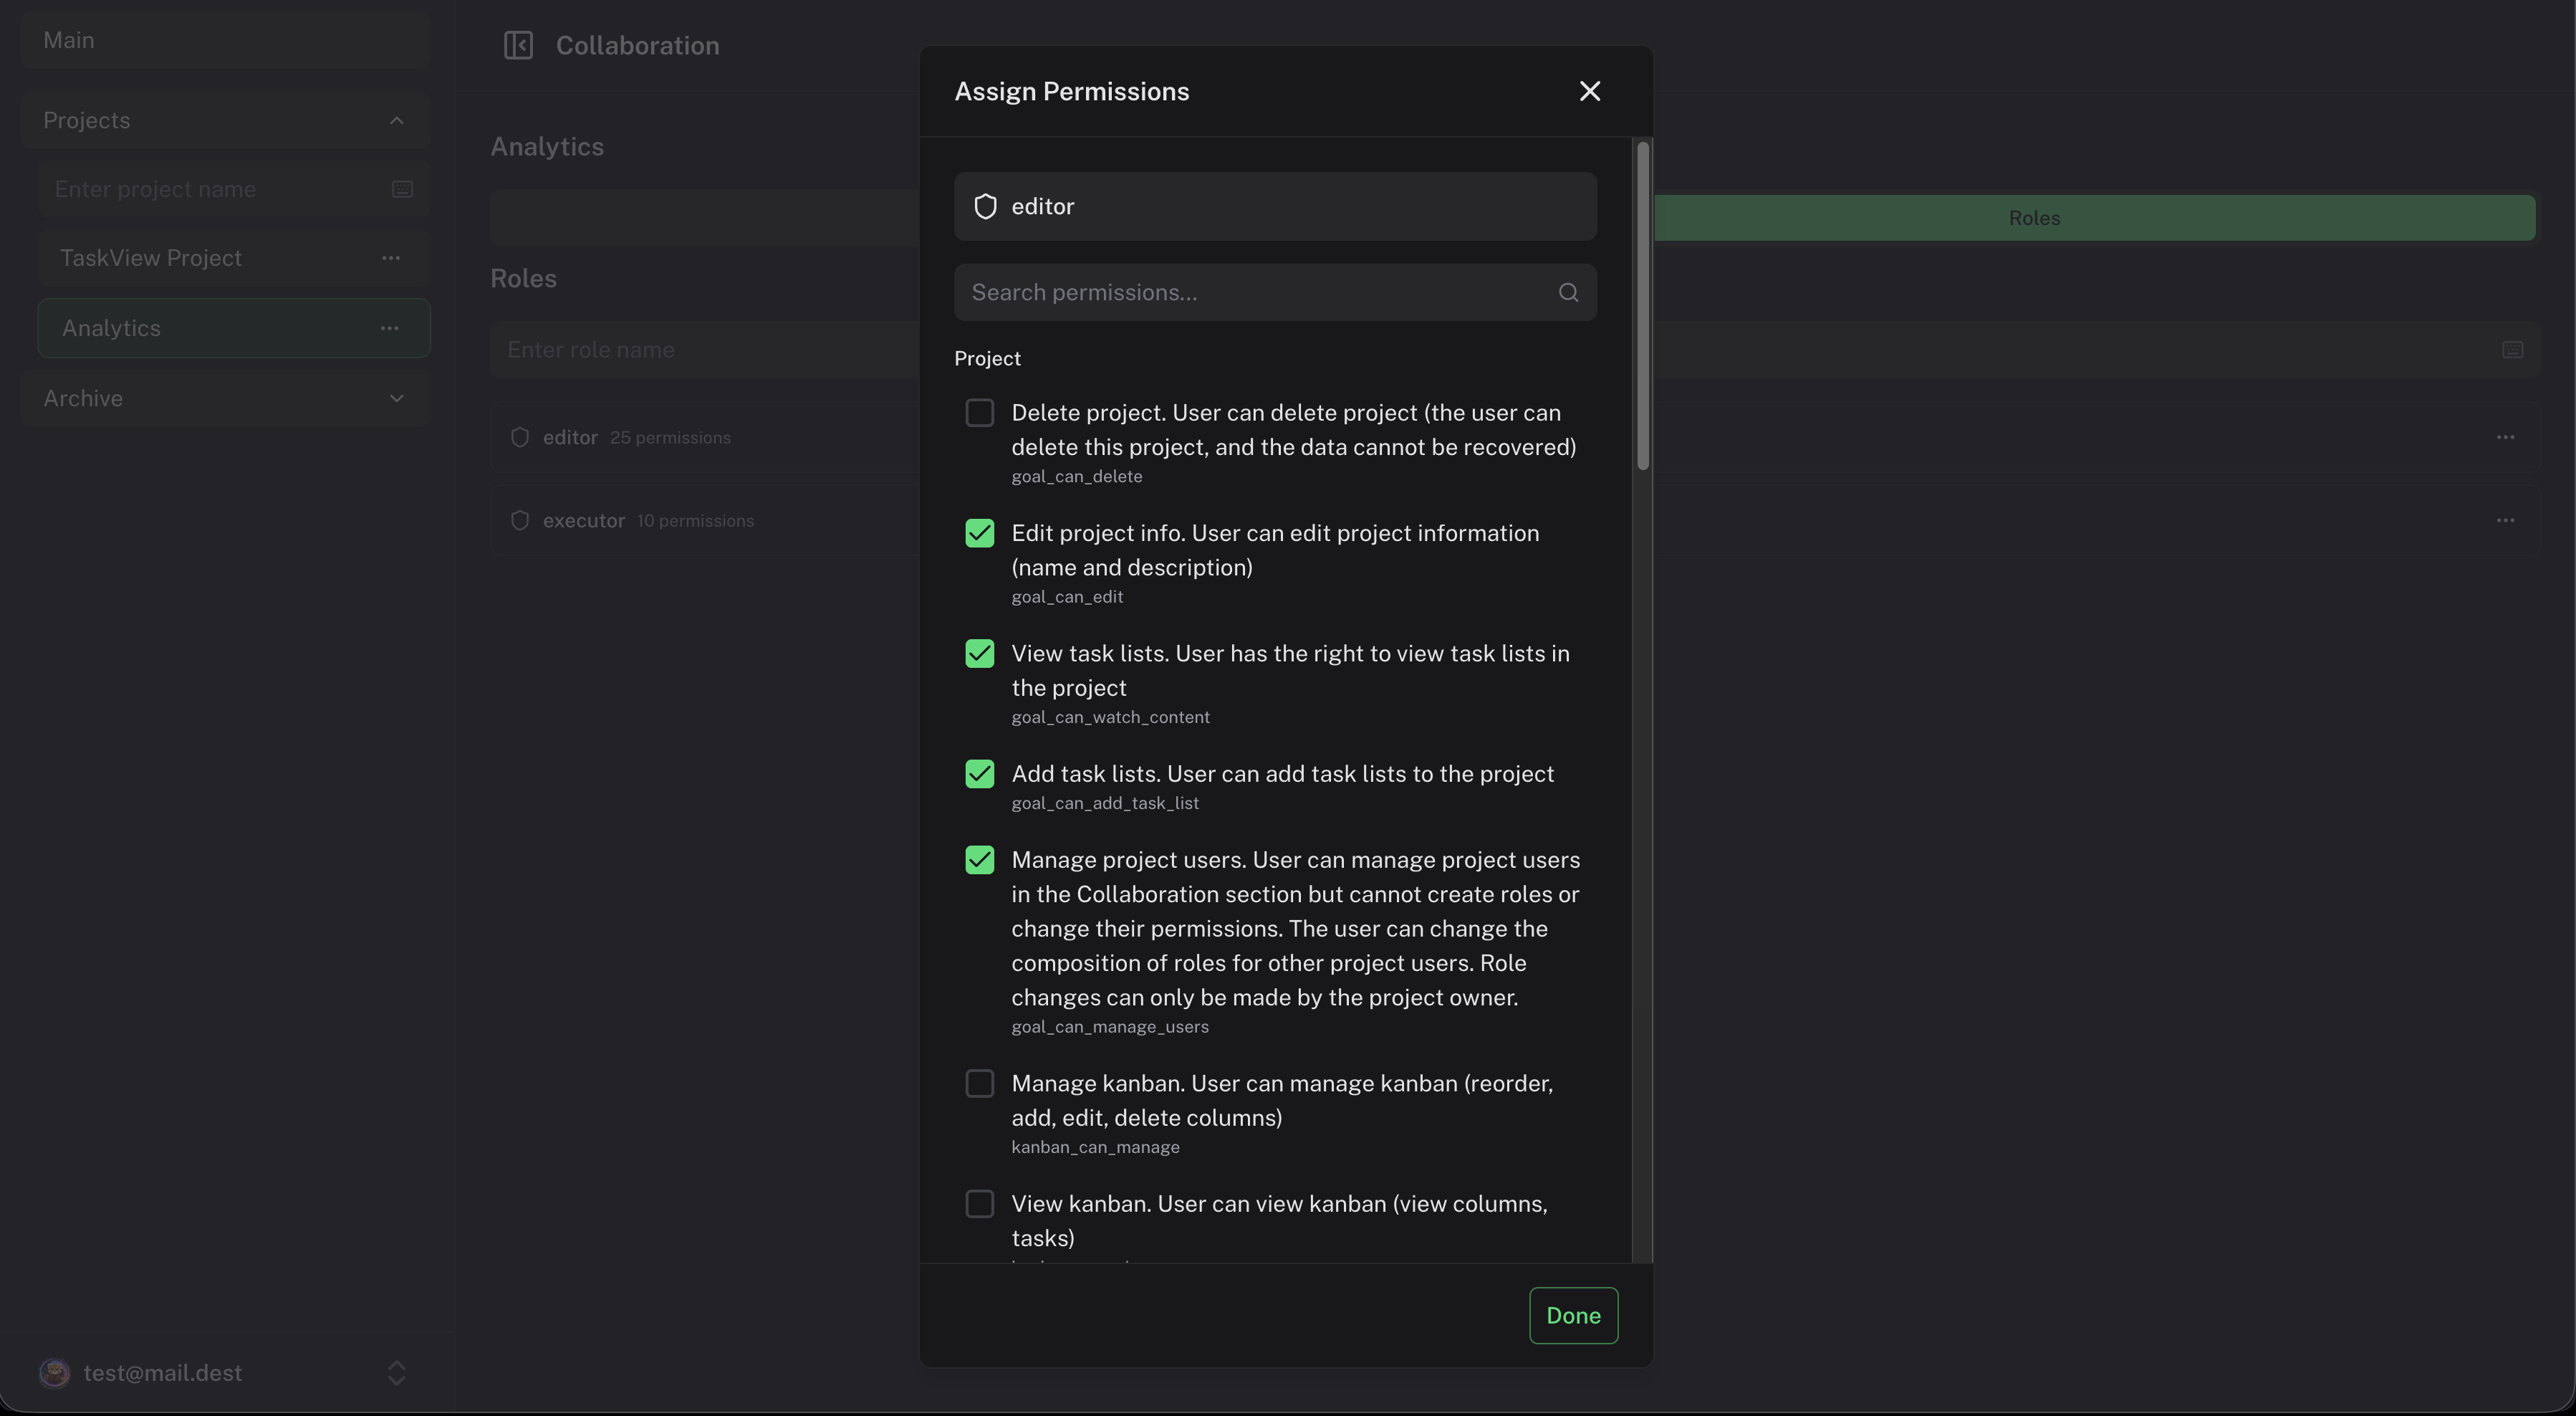The width and height of the screenshot is (2576, 1416).
Task: Click the shield icon next to editor role
Action: (x=985, y=206)
